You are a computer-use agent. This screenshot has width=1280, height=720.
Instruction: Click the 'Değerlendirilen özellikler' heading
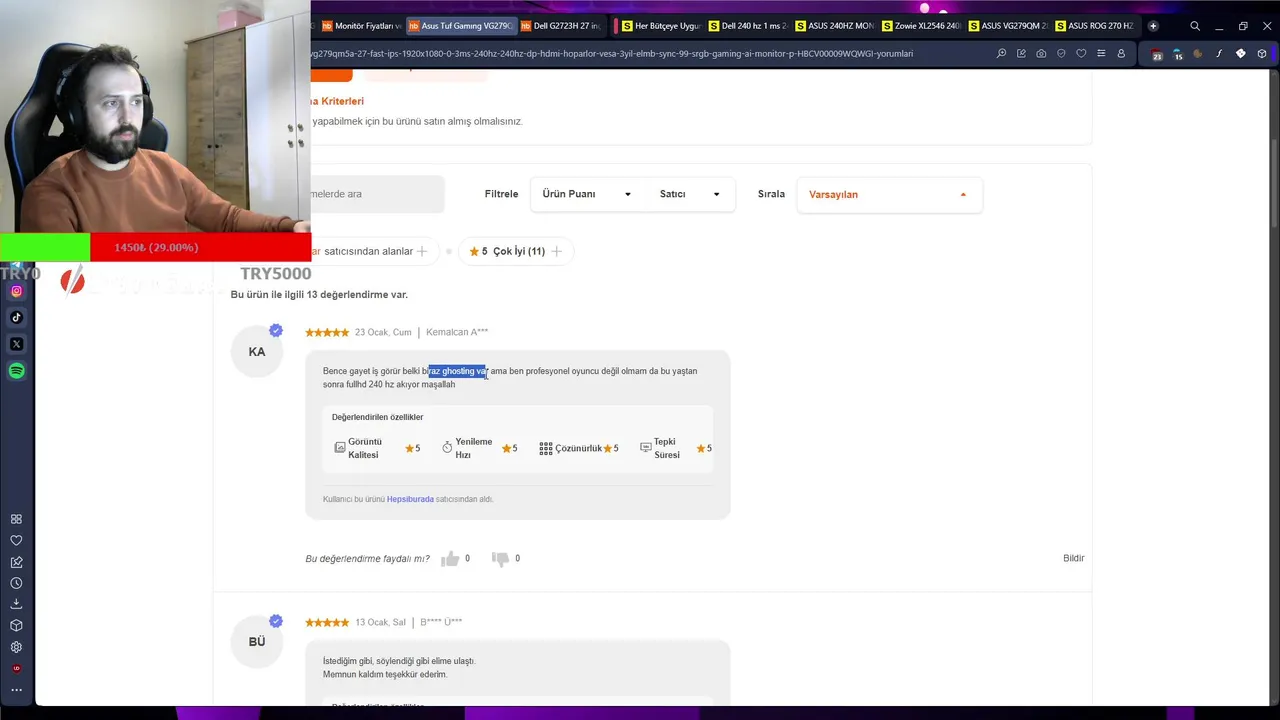(377, 417)
